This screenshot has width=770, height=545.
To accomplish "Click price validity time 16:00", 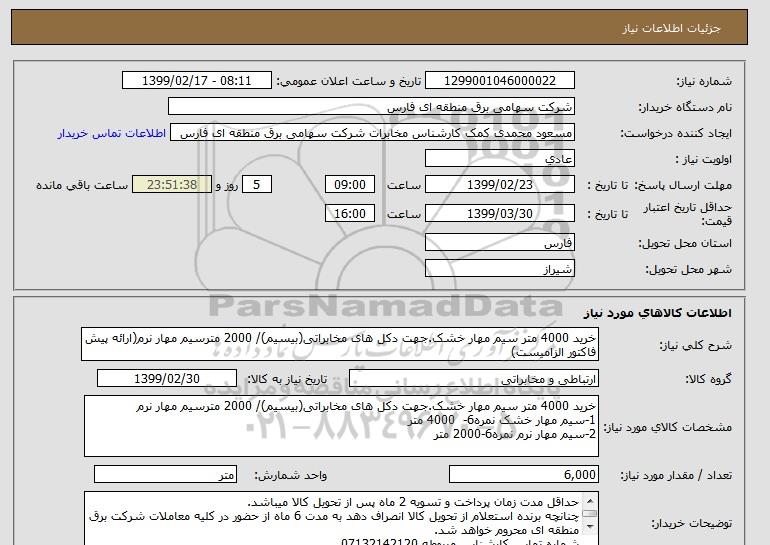I will [x=350, y=214].
